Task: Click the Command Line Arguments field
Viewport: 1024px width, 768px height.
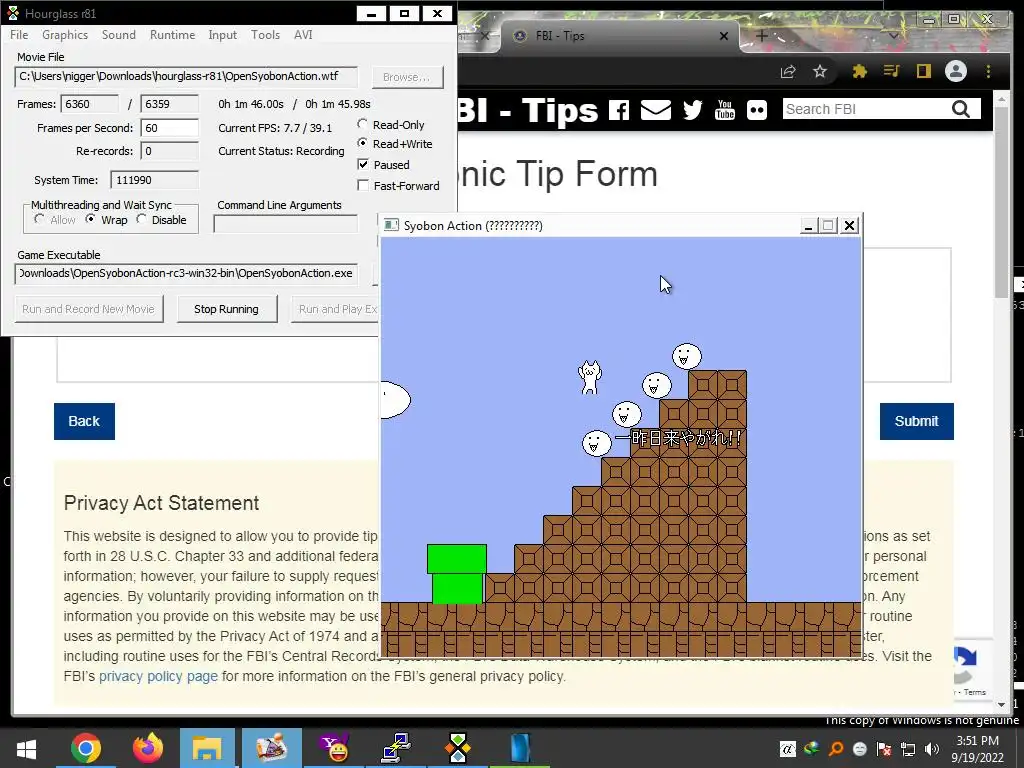Action: 285,223
